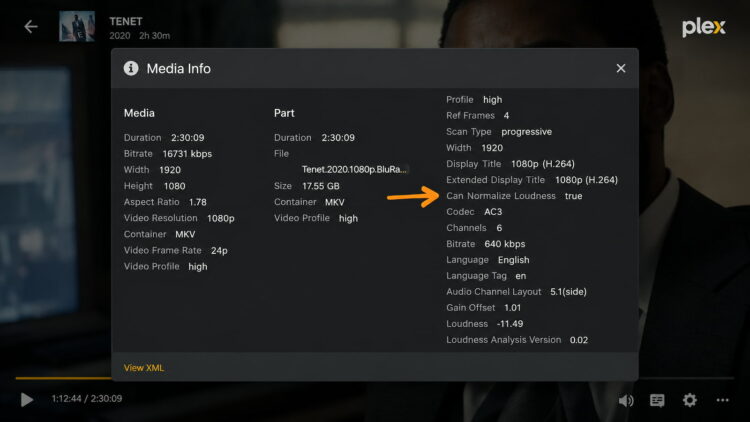Screen dimensions: 750x422
Task: Click the Can Normalize Loudness label
Action: [x=501, y=196]
